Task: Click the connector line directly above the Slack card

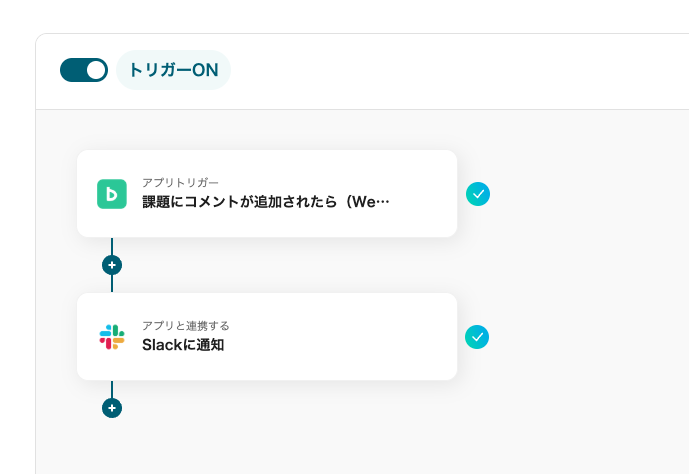Action: pyautogui.click(x=112, y=284)
